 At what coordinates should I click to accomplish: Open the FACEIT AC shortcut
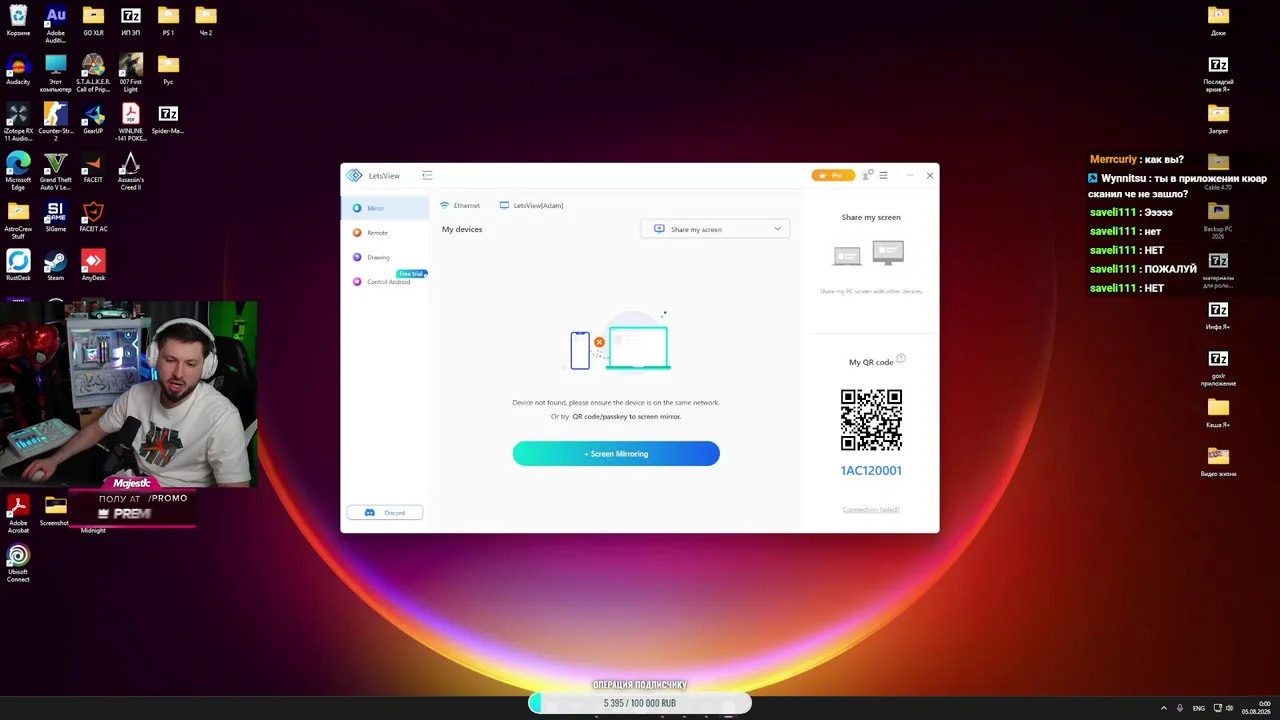pyautogui.click(x=93, y=217)
